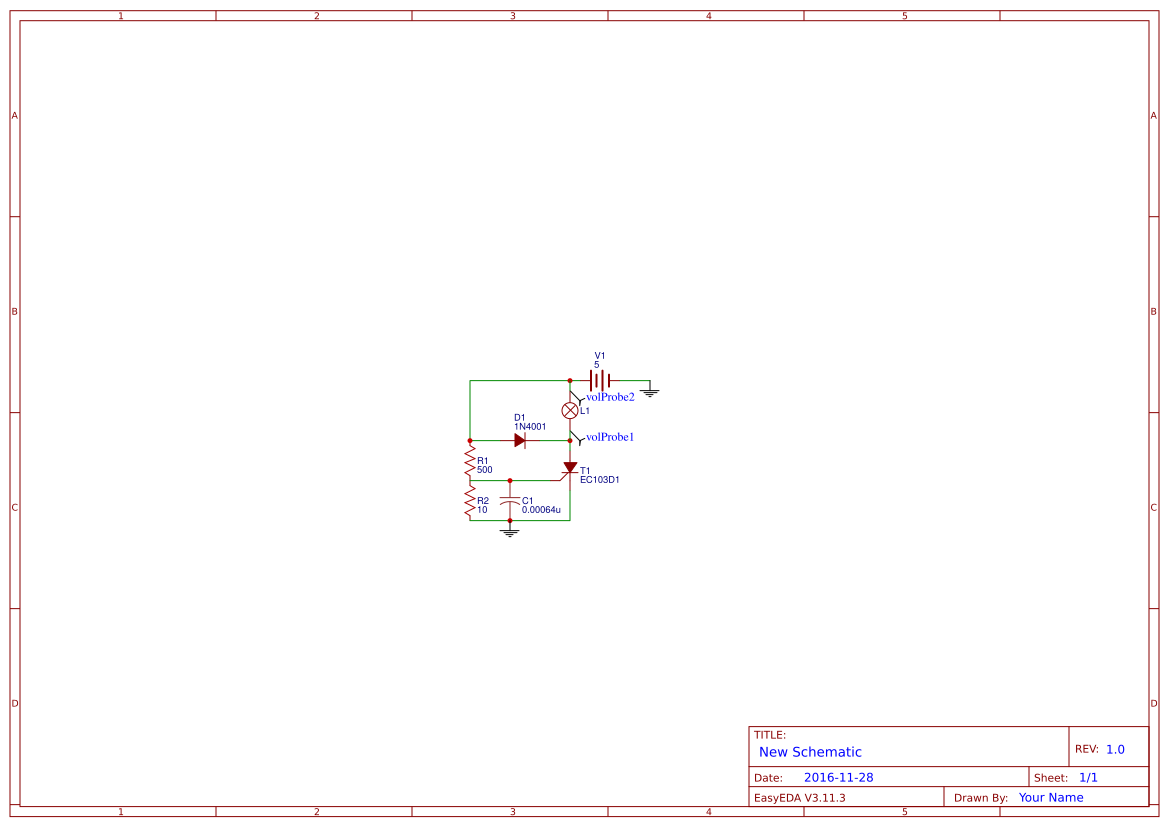Click the 'L1' designator label

click(x=584, y=411)
